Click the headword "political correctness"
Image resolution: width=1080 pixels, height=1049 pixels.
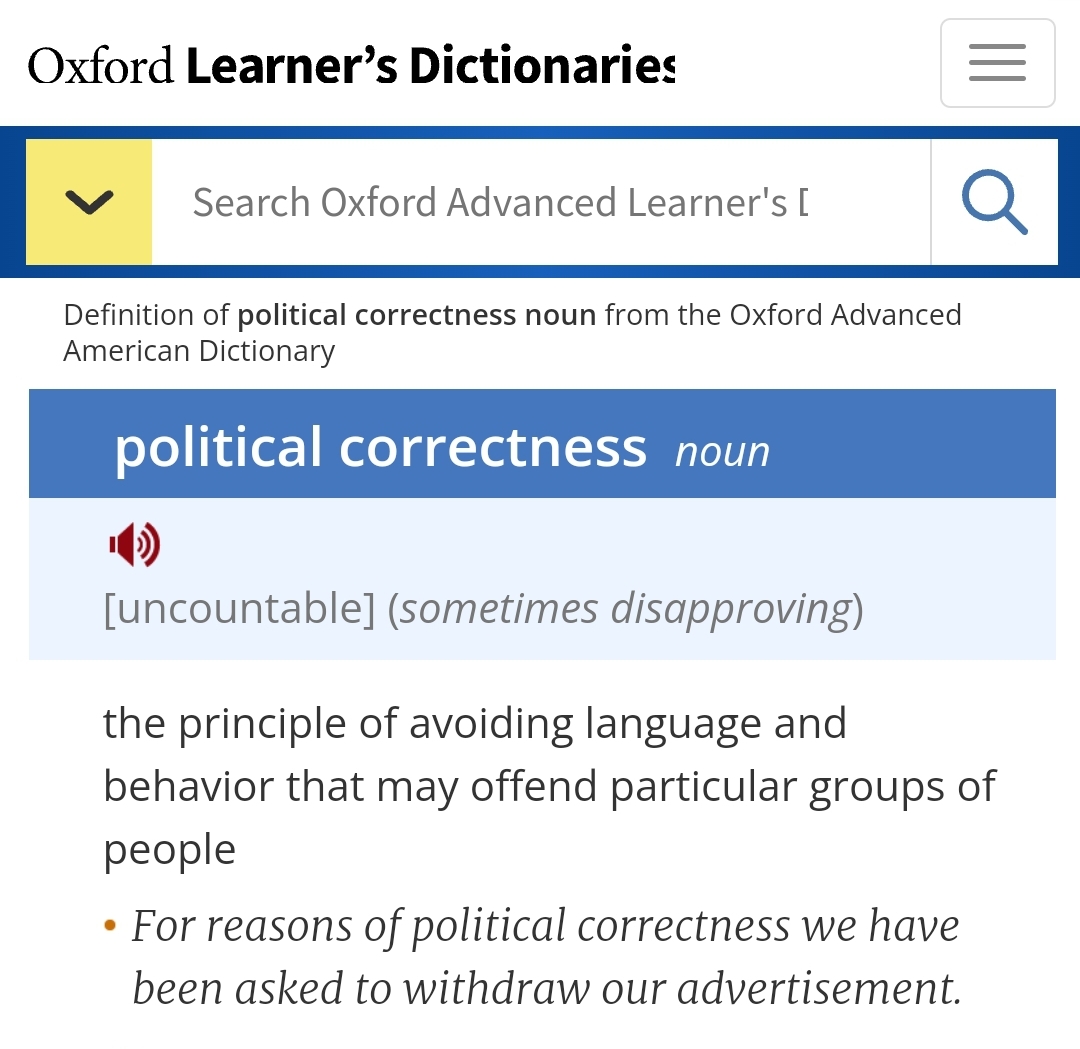[381, 447]
